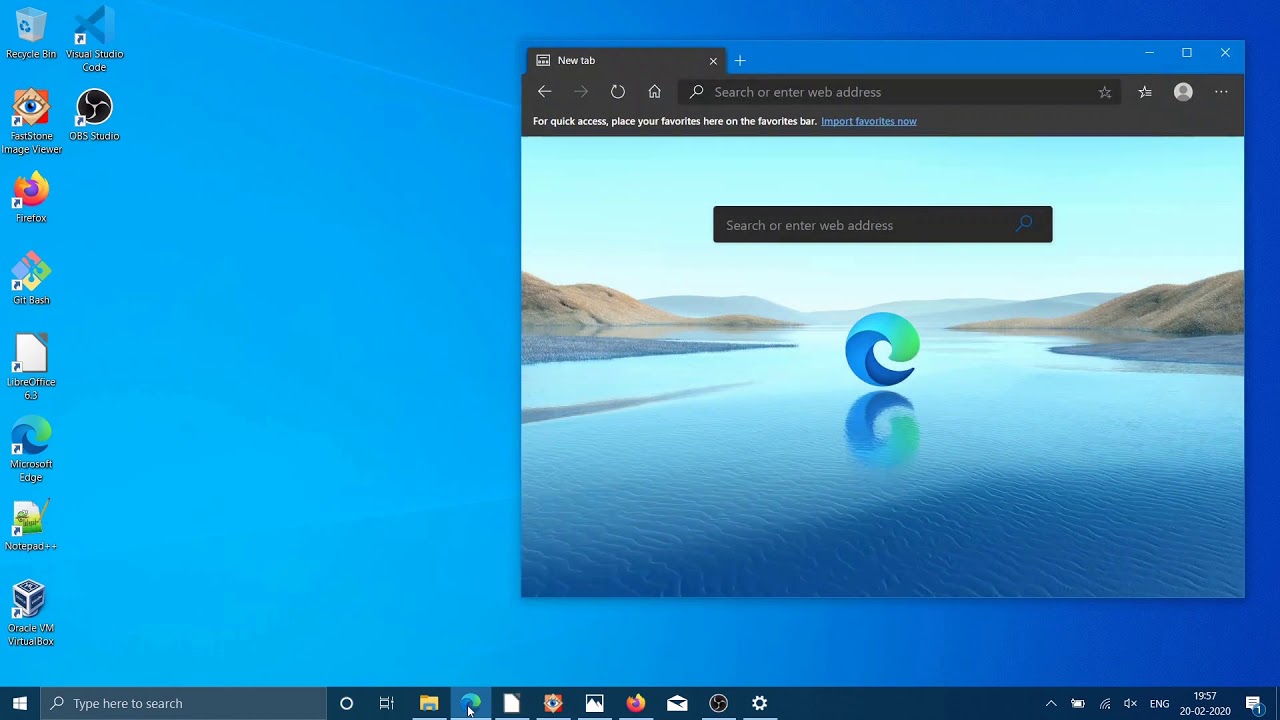
Task: Click the ENG language indicator
Action: 1160,703
